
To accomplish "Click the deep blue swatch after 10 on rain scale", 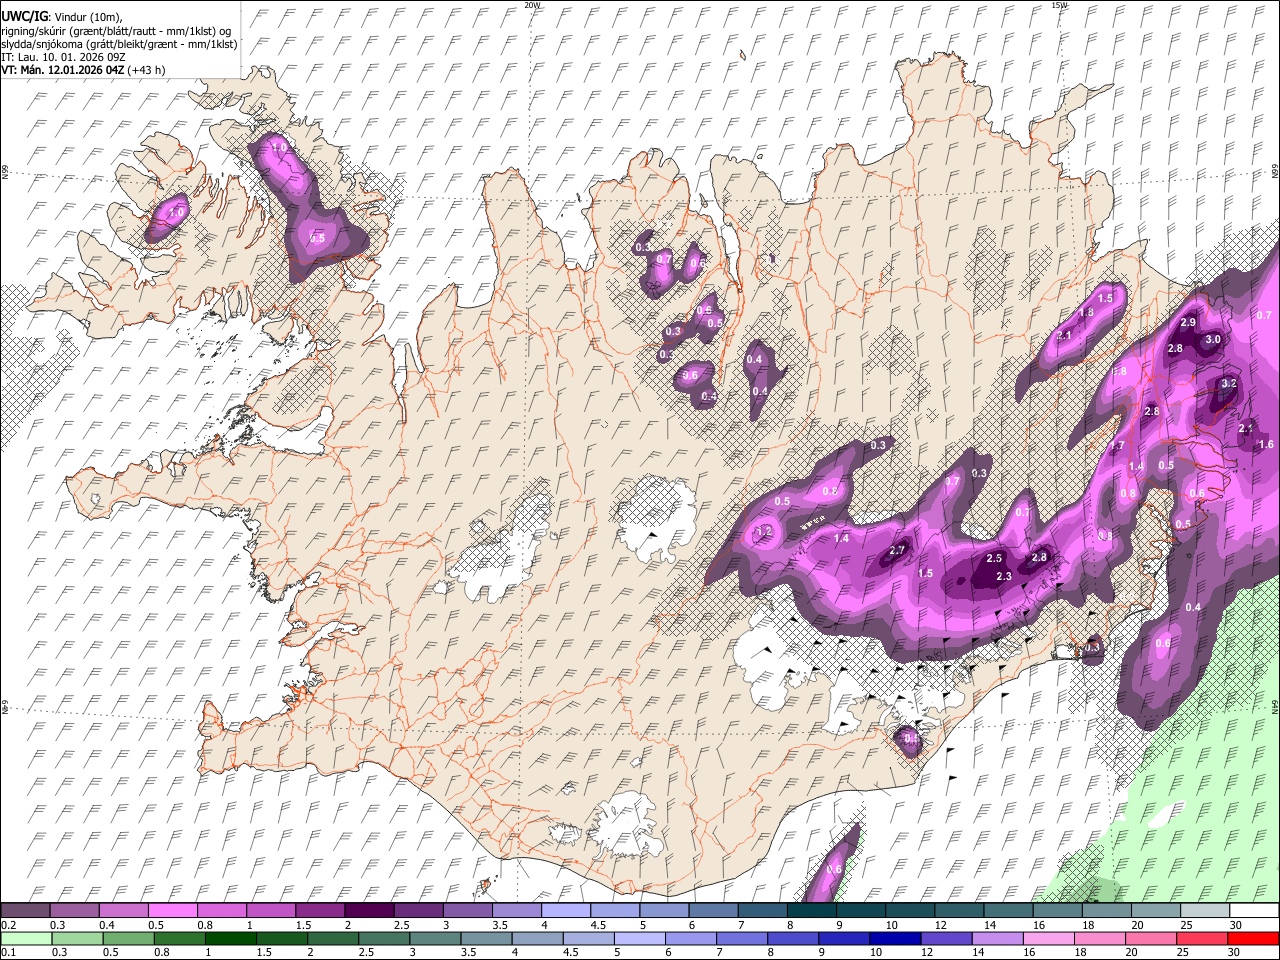I will coord(896,938).
